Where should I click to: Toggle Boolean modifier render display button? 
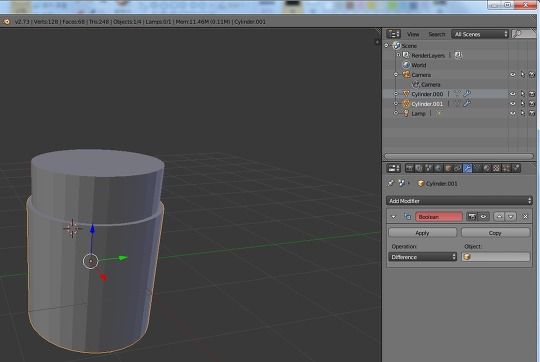tap(472, 216)
